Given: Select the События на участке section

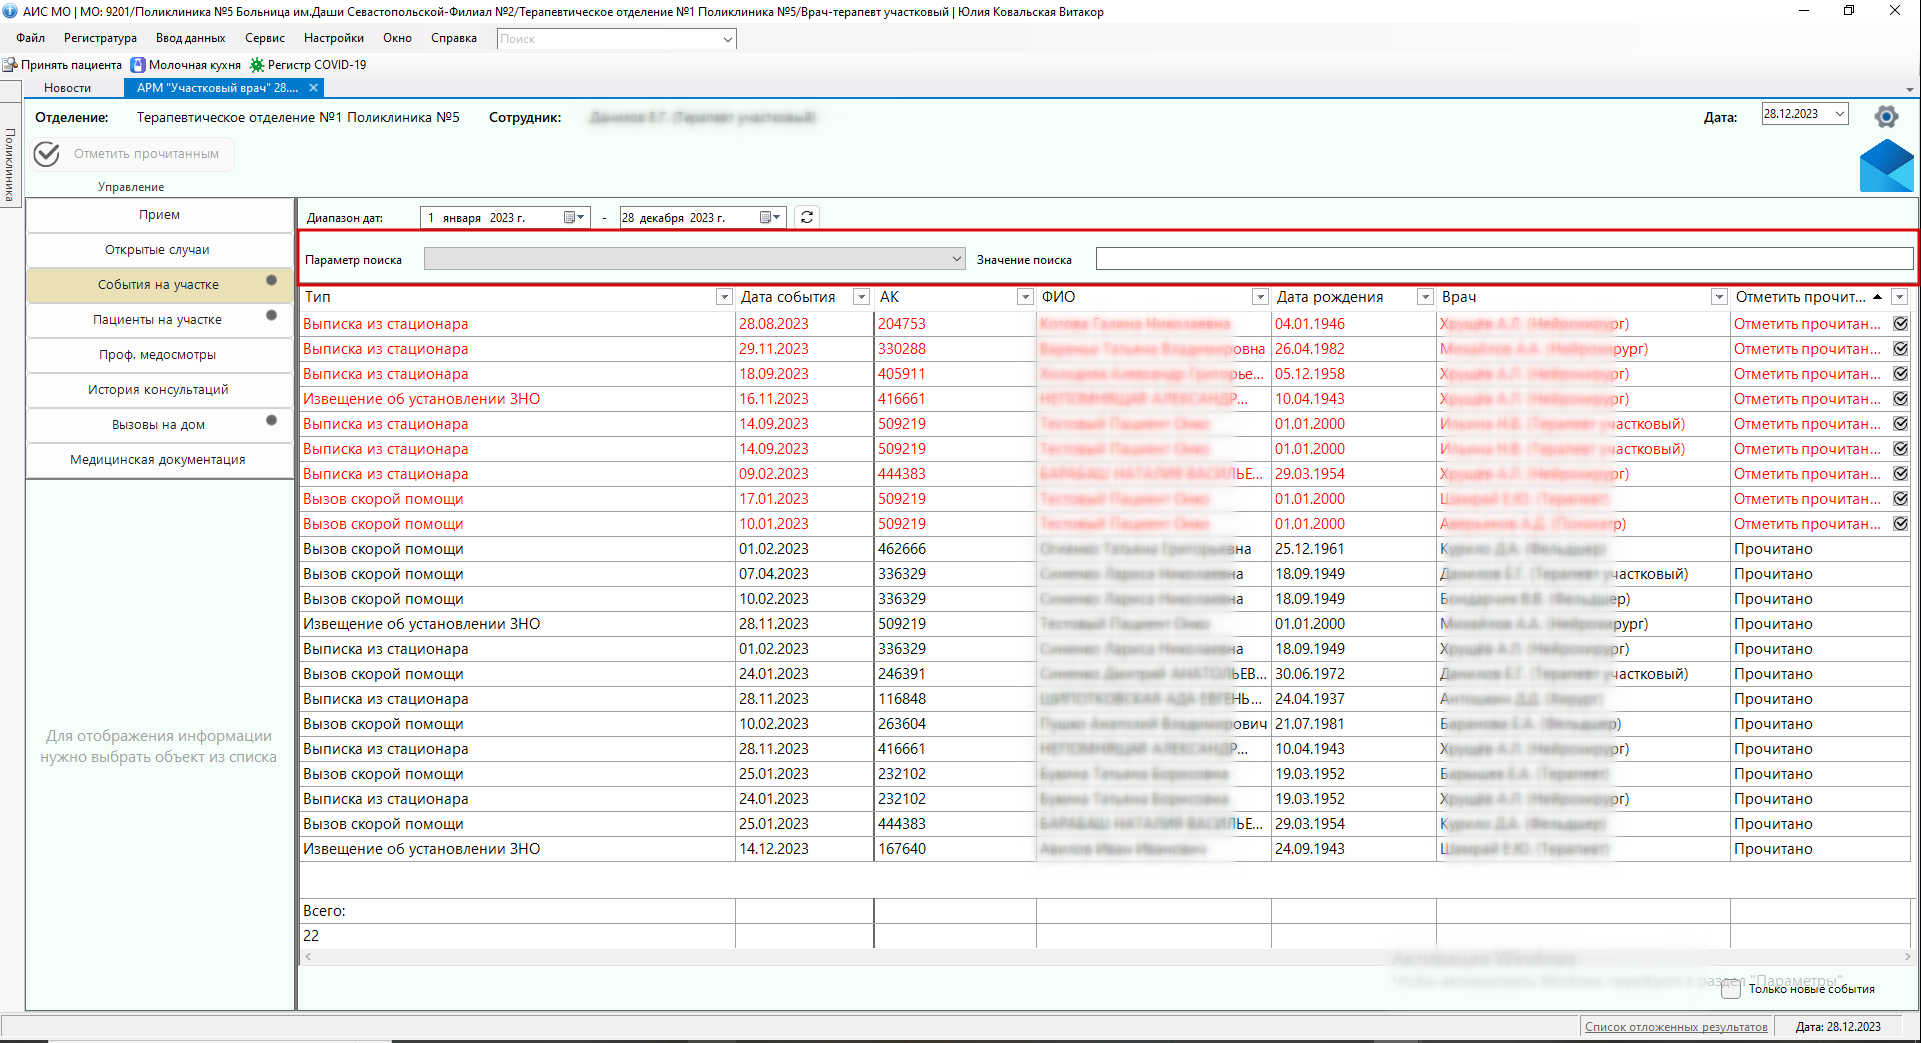Looking at the screenshot, I should (x=159, y=285).
